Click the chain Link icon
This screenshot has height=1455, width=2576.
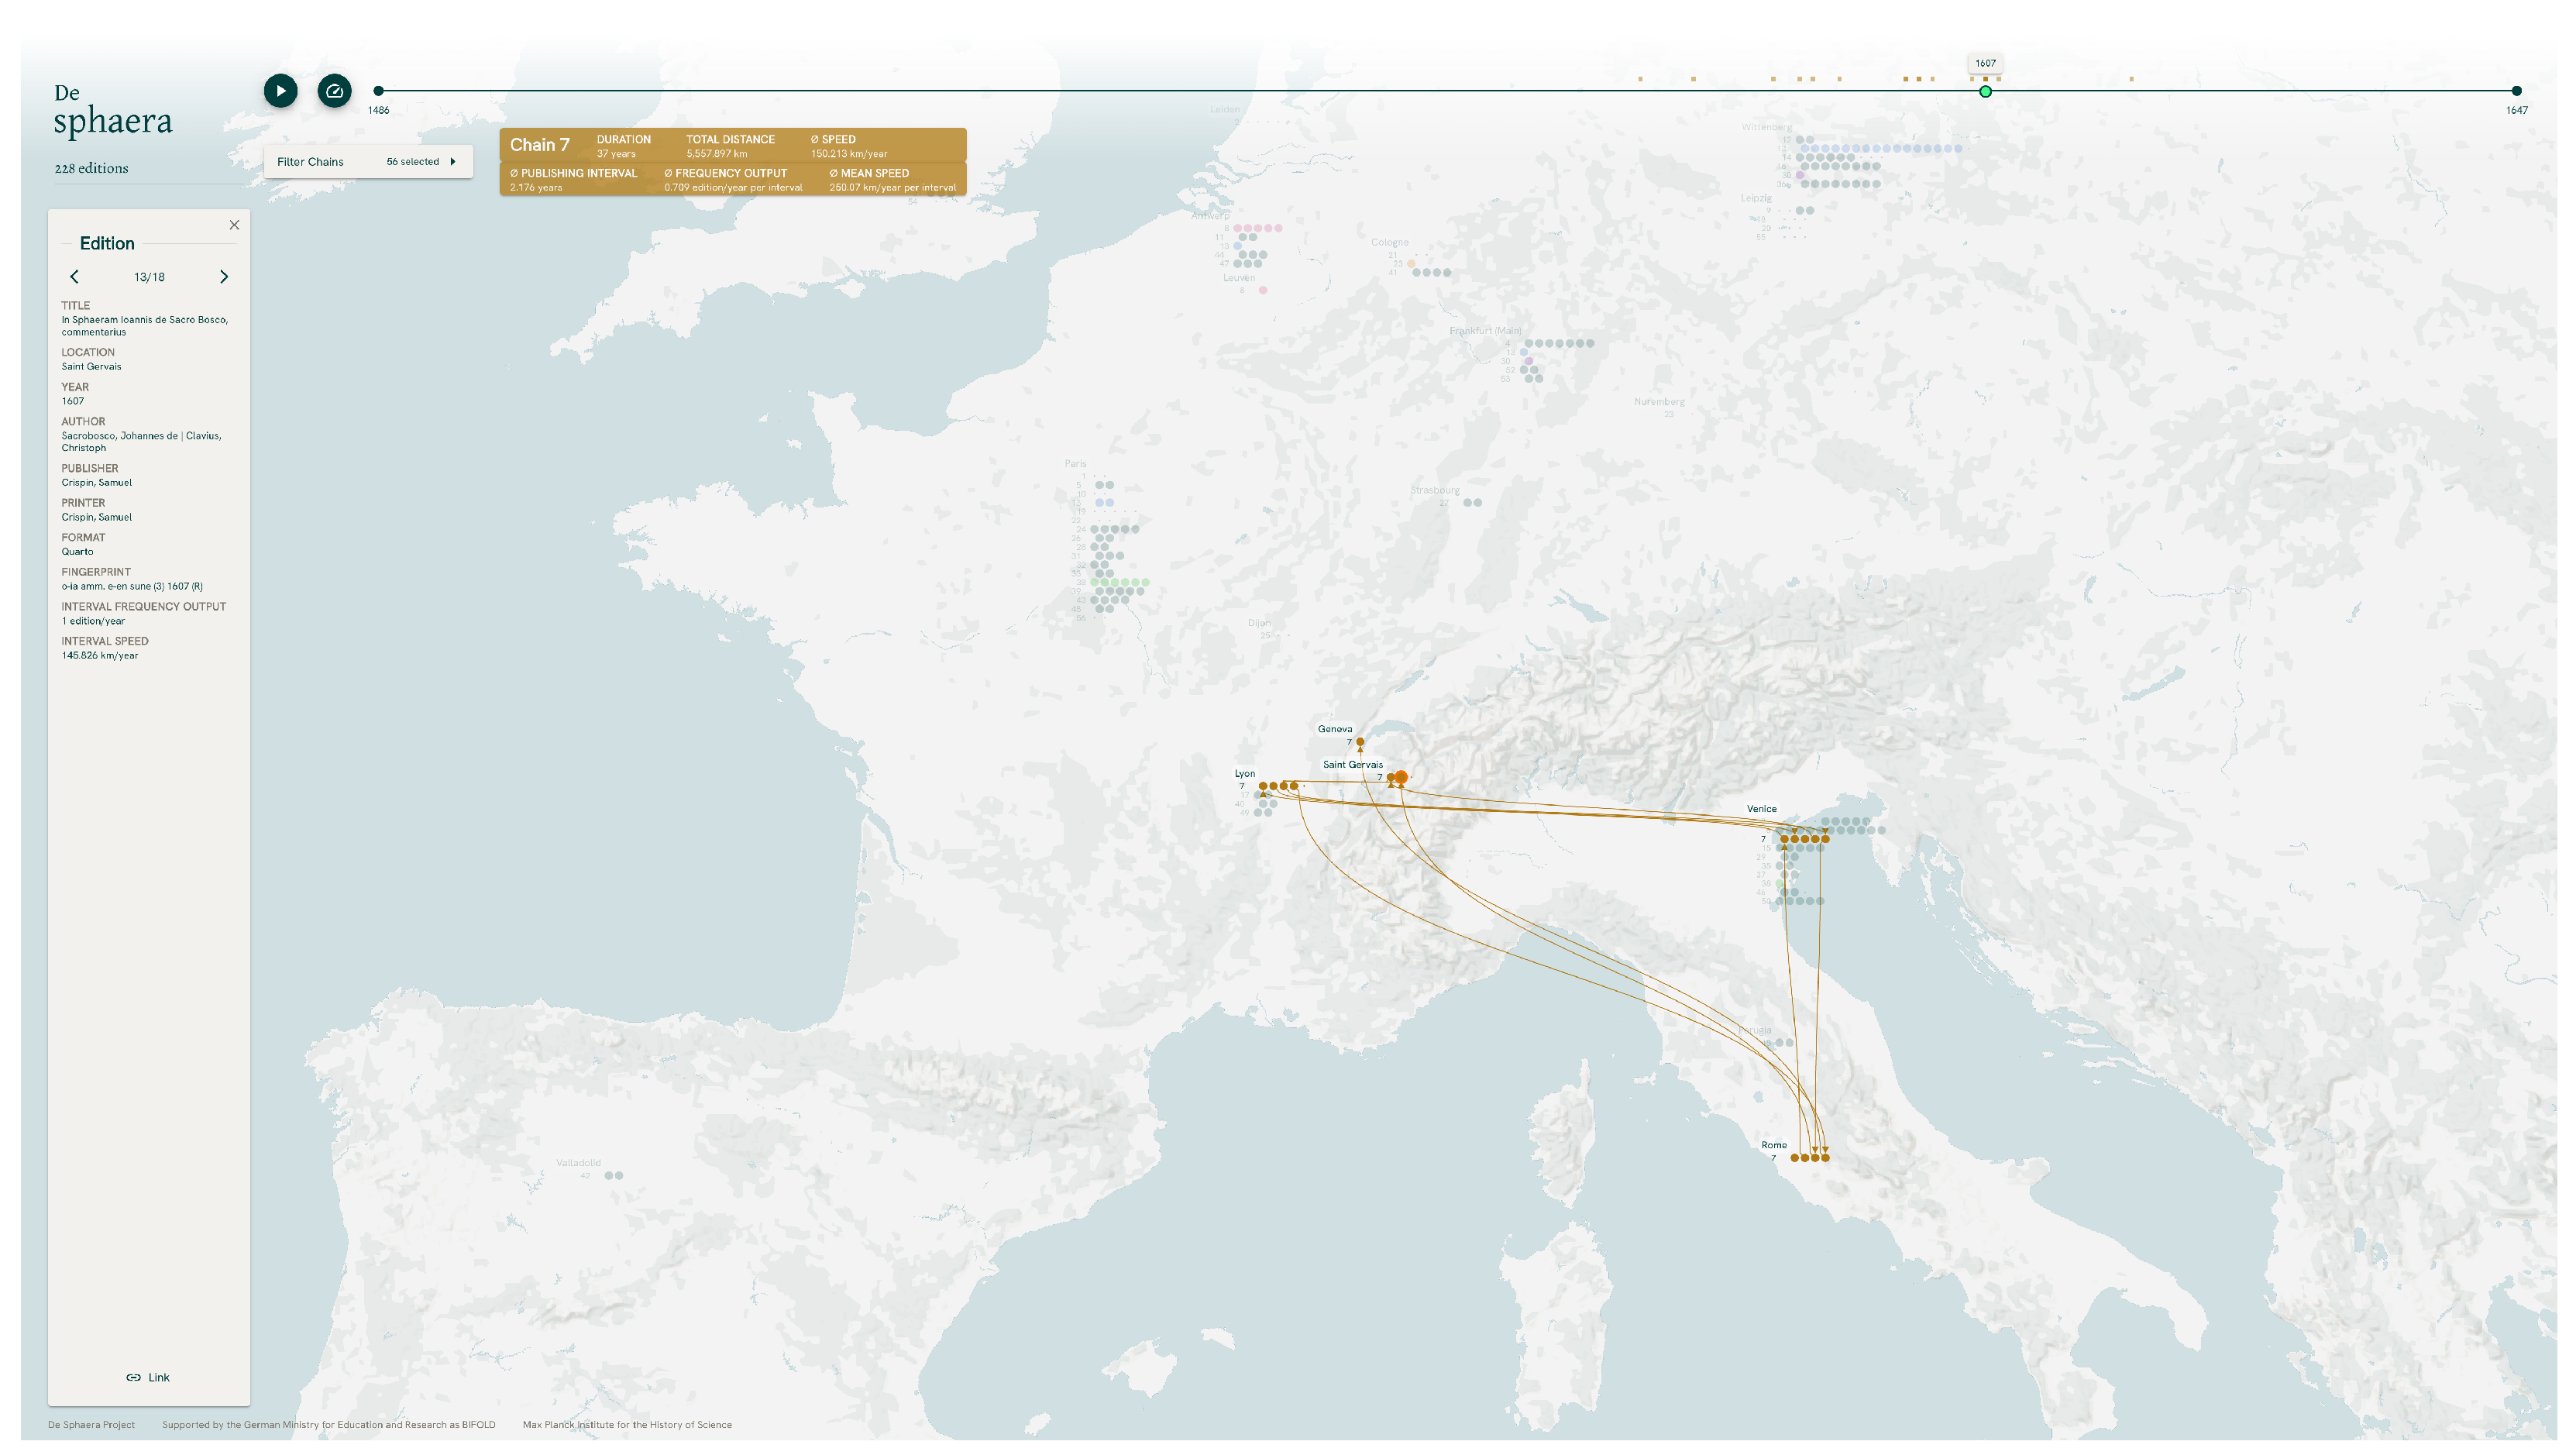(x=134, y=1378)
